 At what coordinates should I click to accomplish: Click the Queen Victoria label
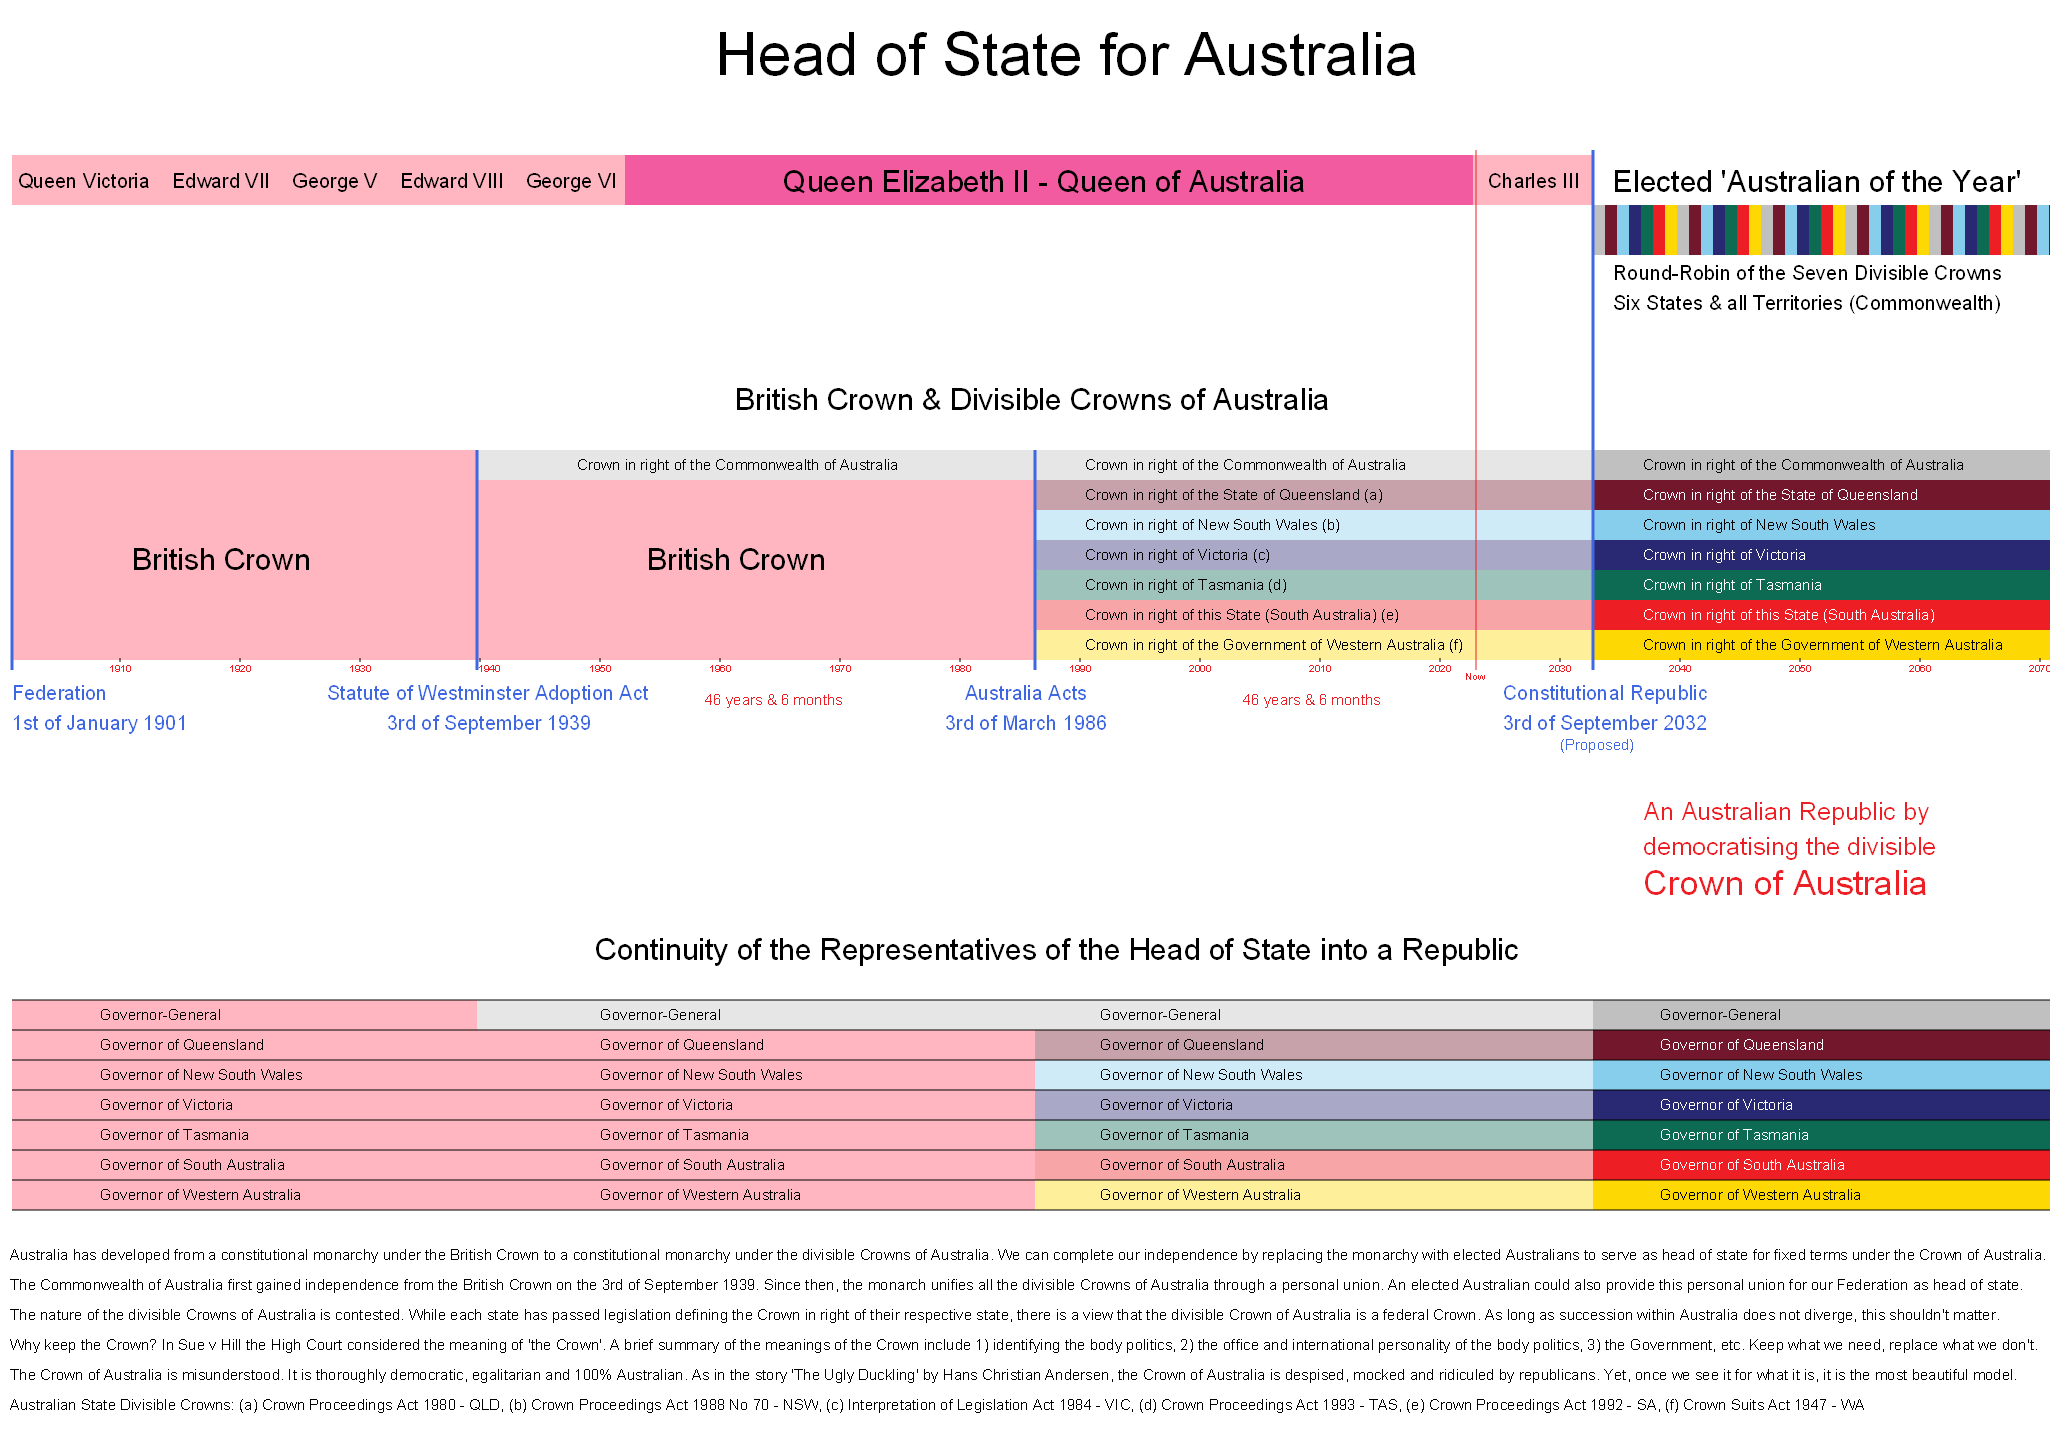[x=83, y=181]
